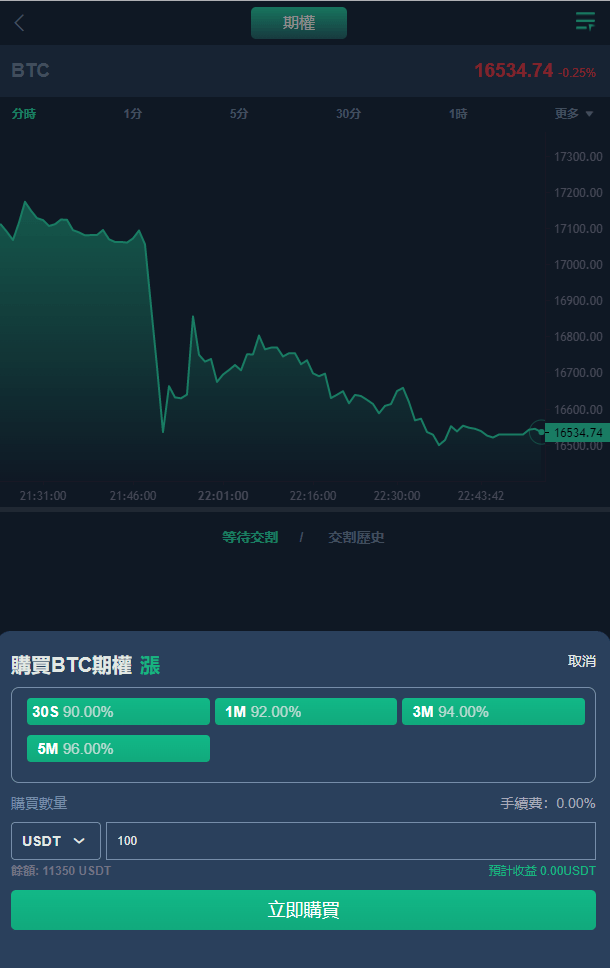Switch to the 5分 interval tab
610x968 pixels.
tap(239, 114)
